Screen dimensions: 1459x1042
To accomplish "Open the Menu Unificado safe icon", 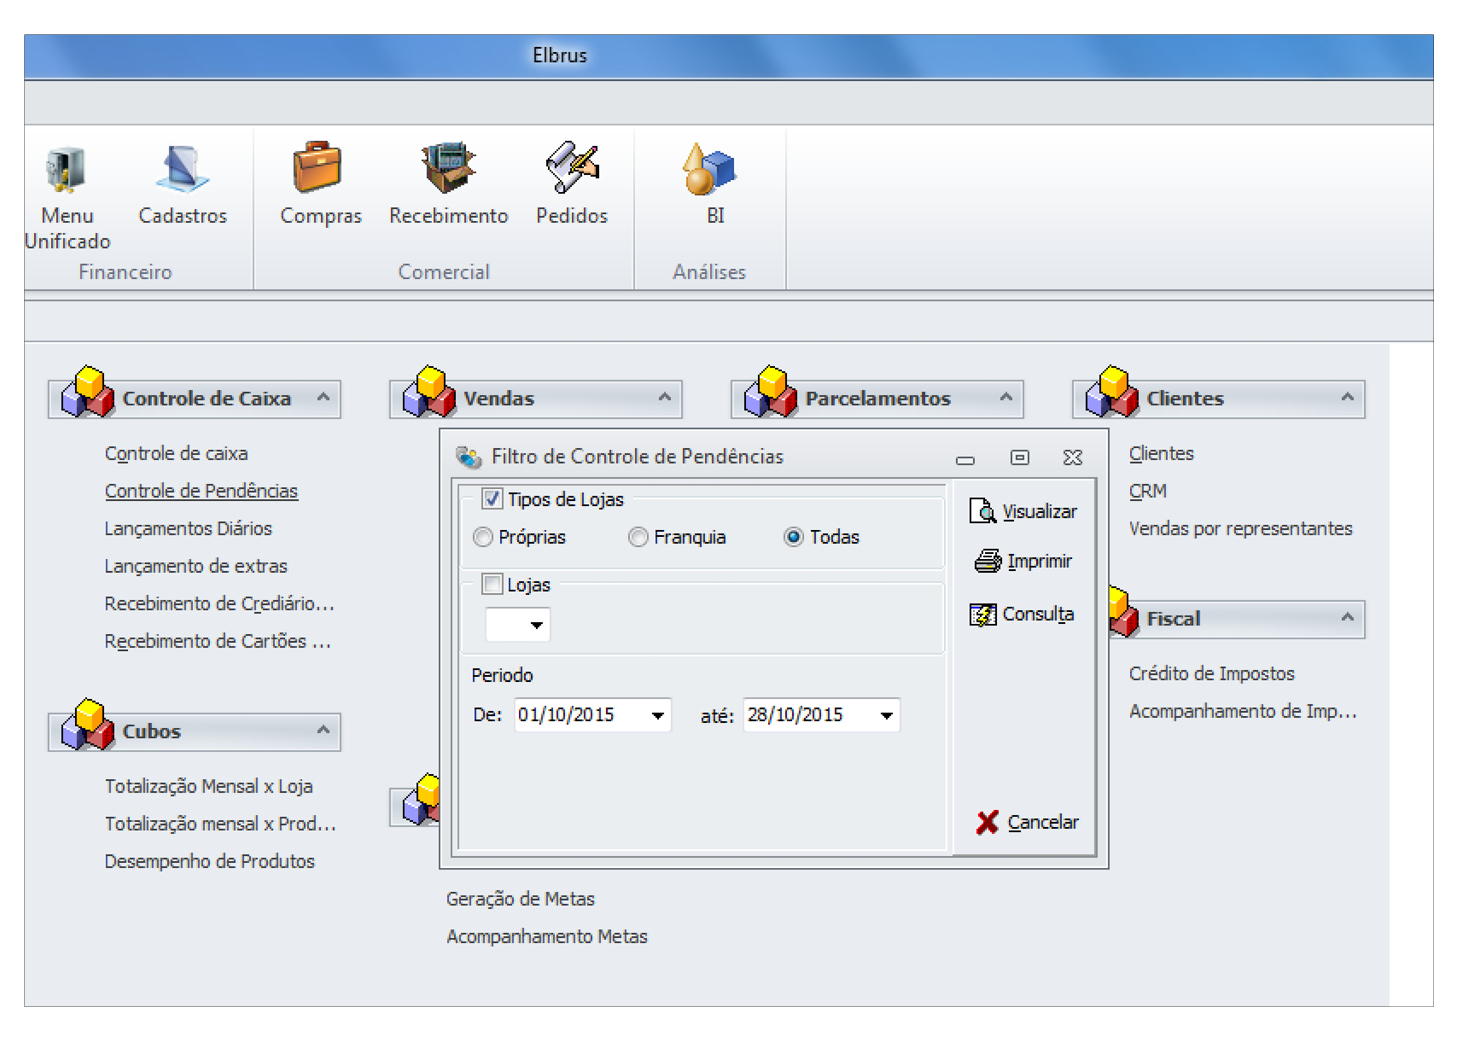I will coord(66,170).
